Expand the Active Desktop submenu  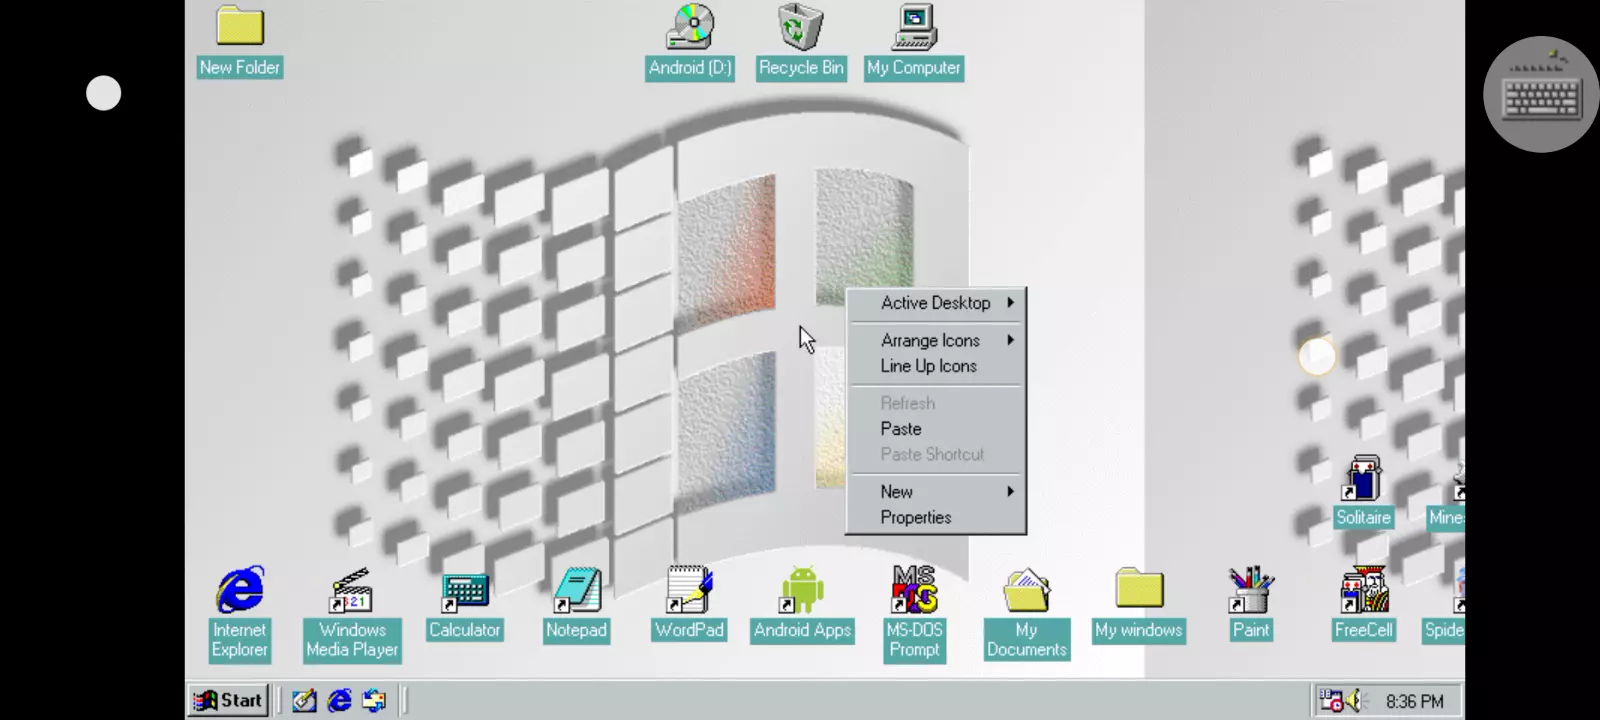tap(936, 303)
